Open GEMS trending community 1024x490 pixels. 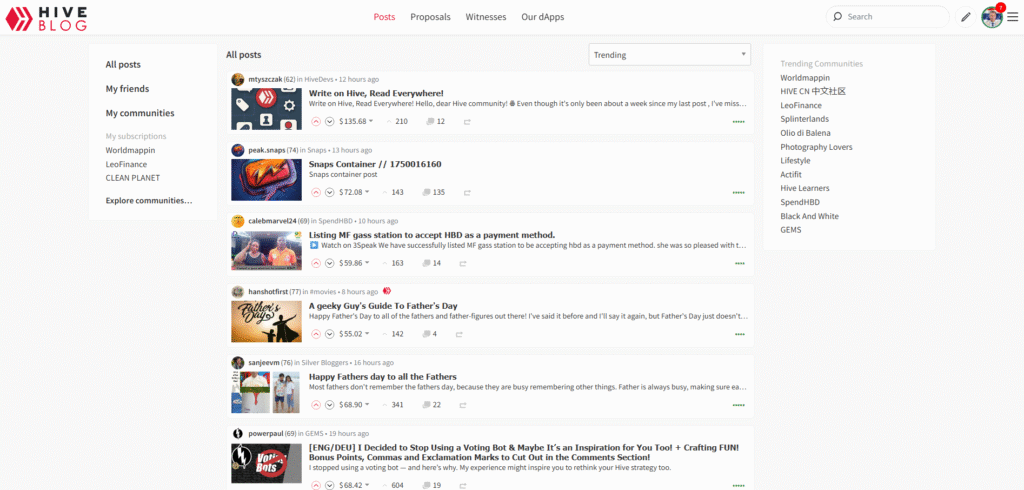(790, 230)
